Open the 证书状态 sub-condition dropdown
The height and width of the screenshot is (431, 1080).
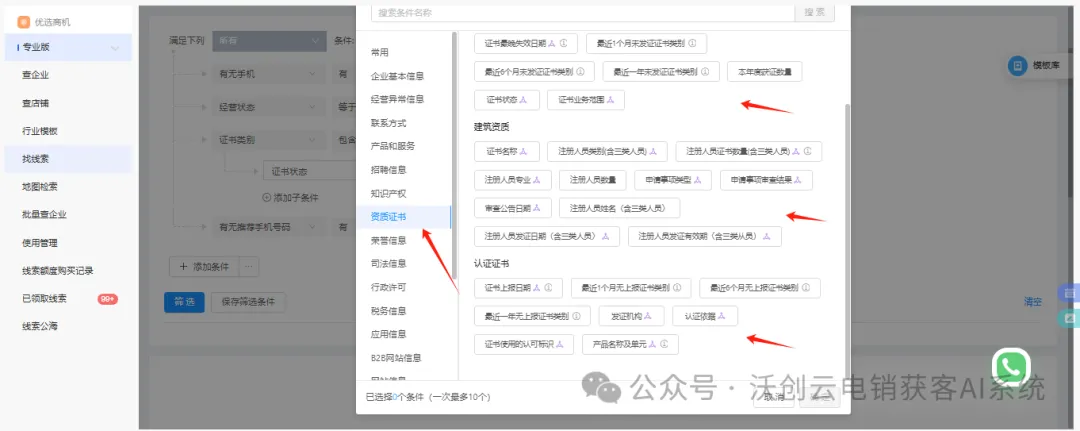tap(310, 171)
